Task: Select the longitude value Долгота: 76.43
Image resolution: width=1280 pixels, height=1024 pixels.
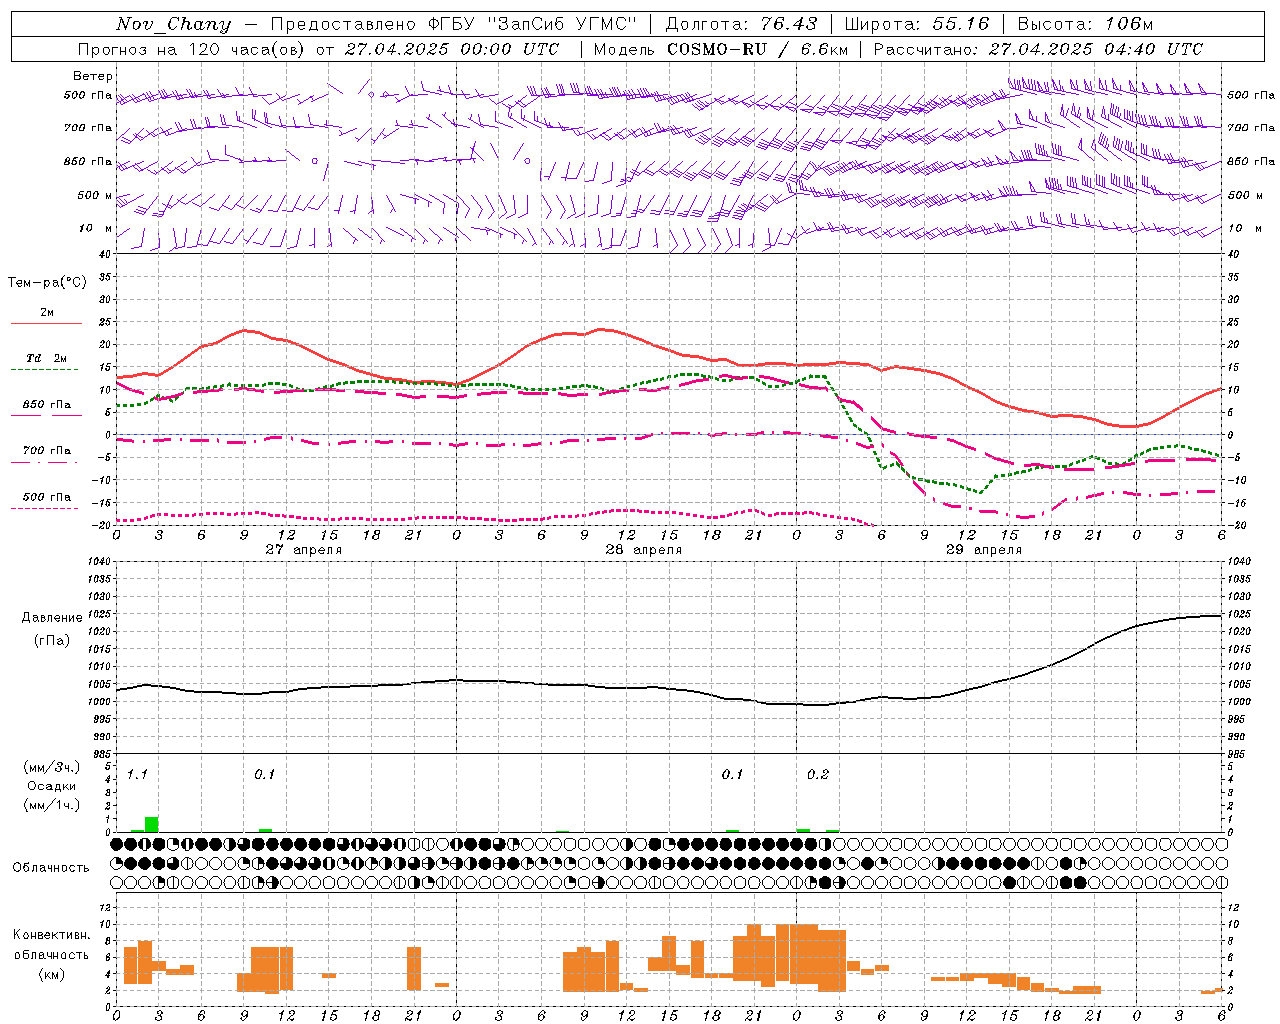Action: click(741, 24)
